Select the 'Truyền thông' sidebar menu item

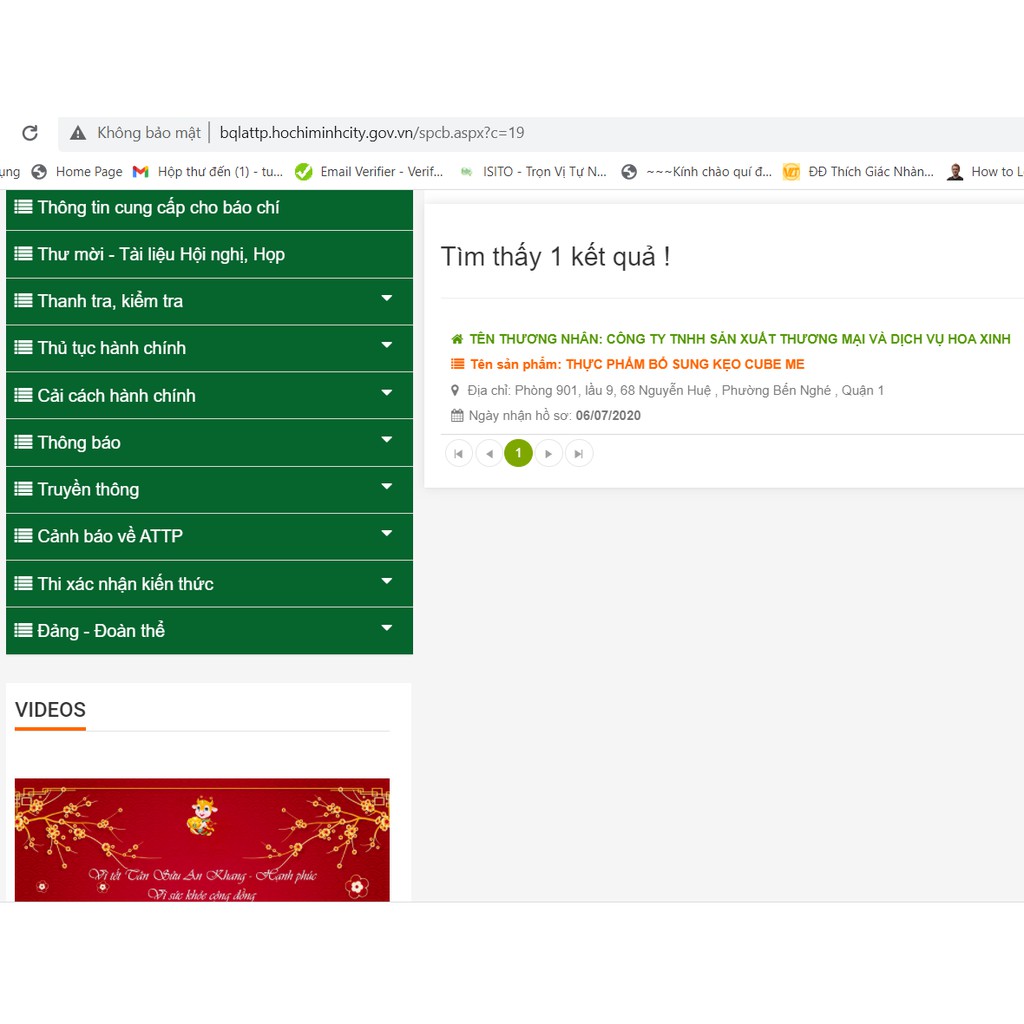88,490
